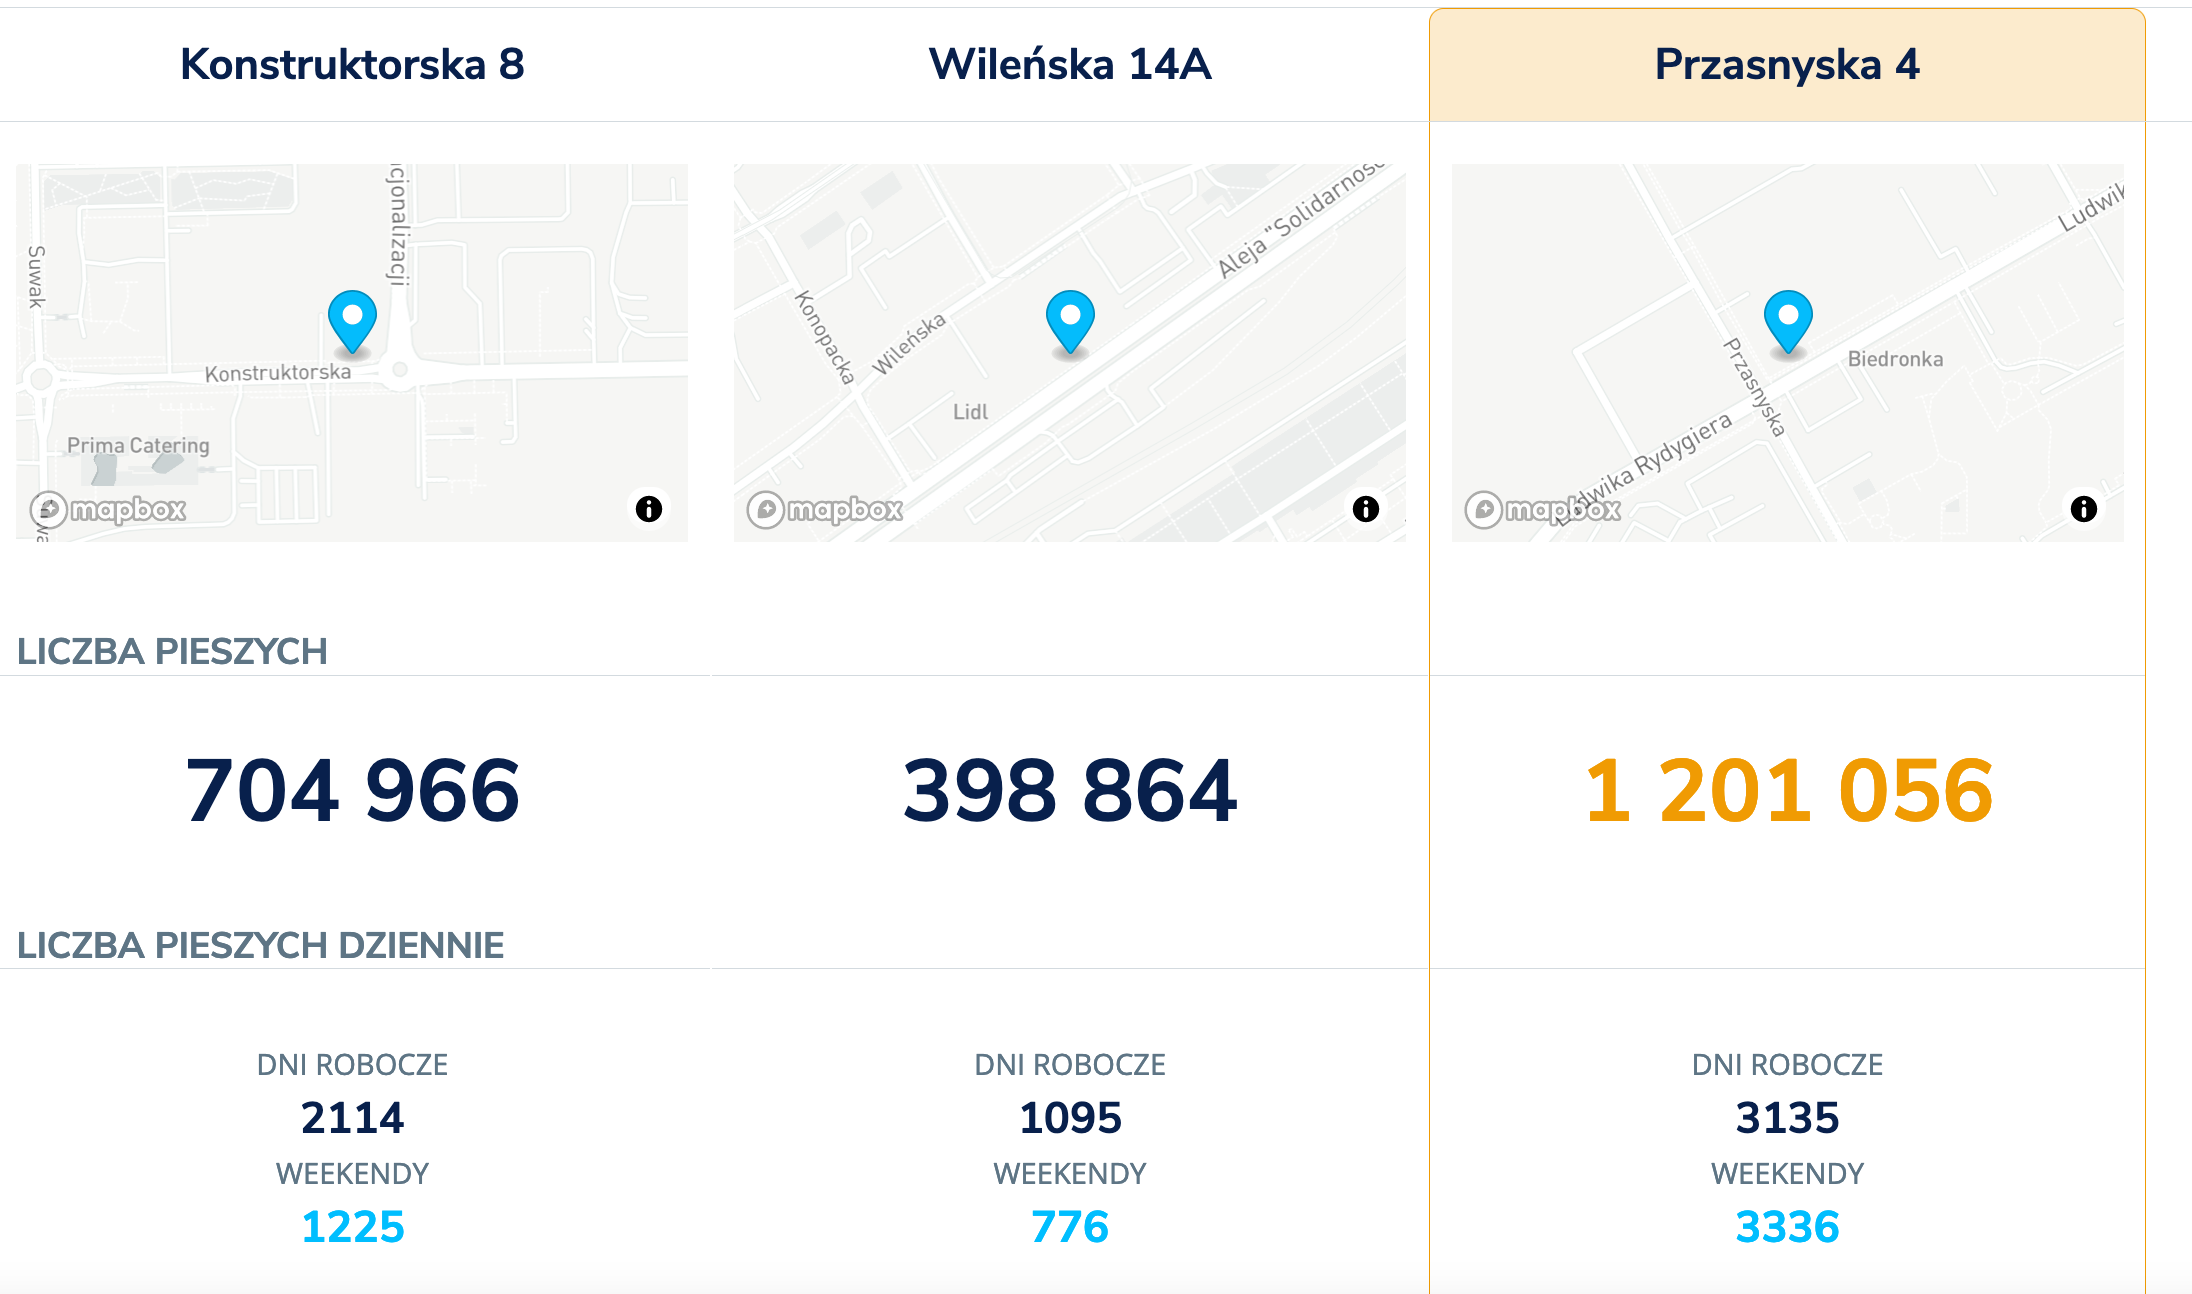Image resolution: width=2192 pixels, height=1294 pixels.
Task: Click the map pin on Konstruktorska map
Action: pos(352,320)
